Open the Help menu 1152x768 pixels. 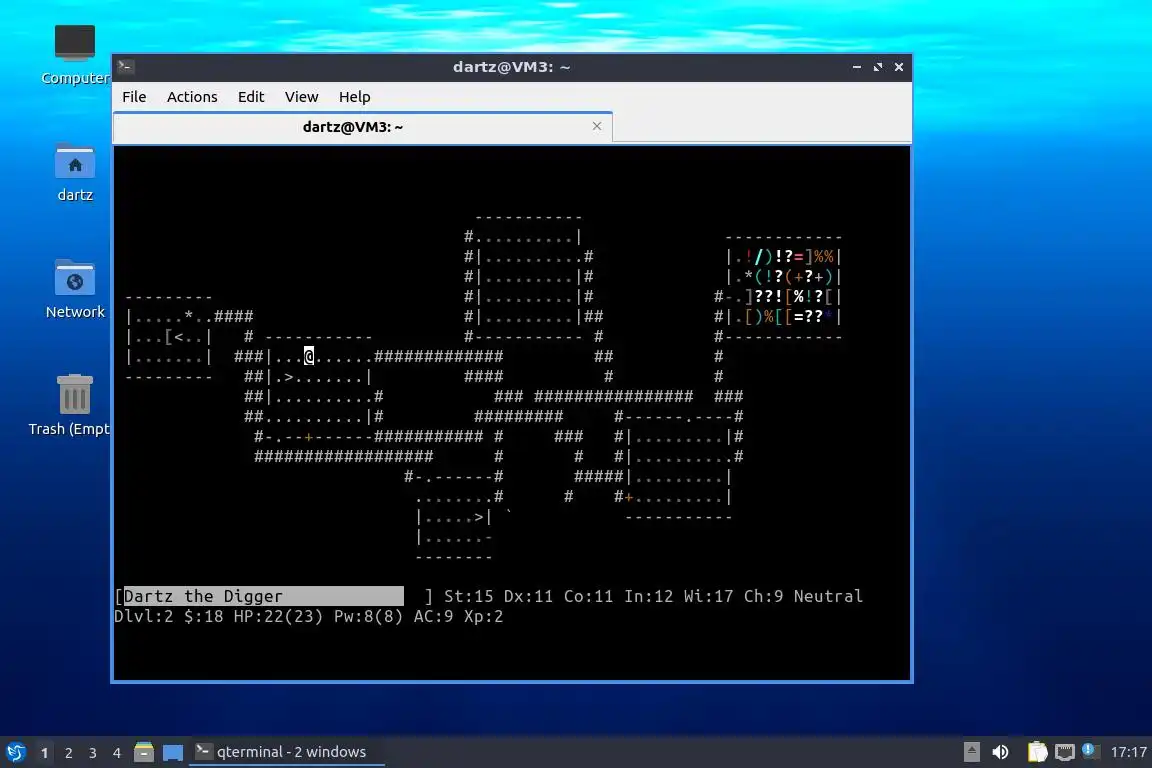click(354, 97)
